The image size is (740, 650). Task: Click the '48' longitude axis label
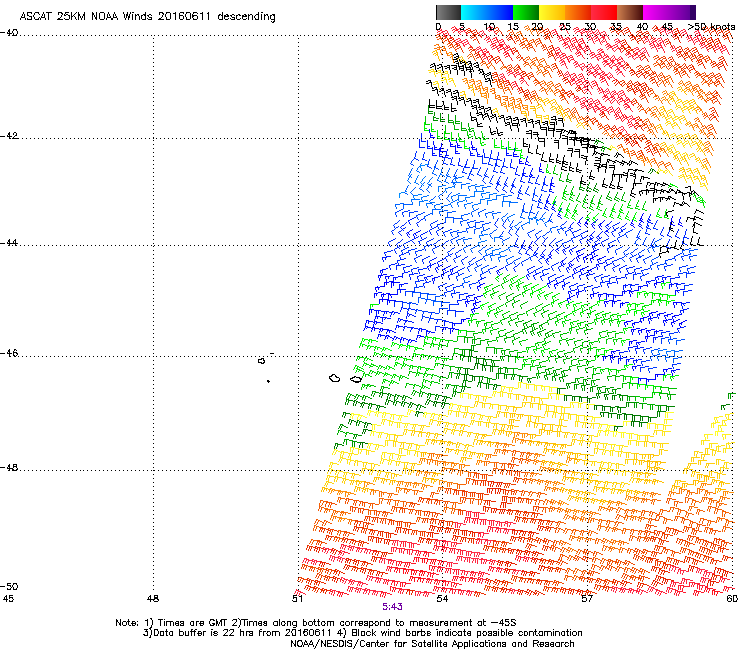(x=153, y=599)
